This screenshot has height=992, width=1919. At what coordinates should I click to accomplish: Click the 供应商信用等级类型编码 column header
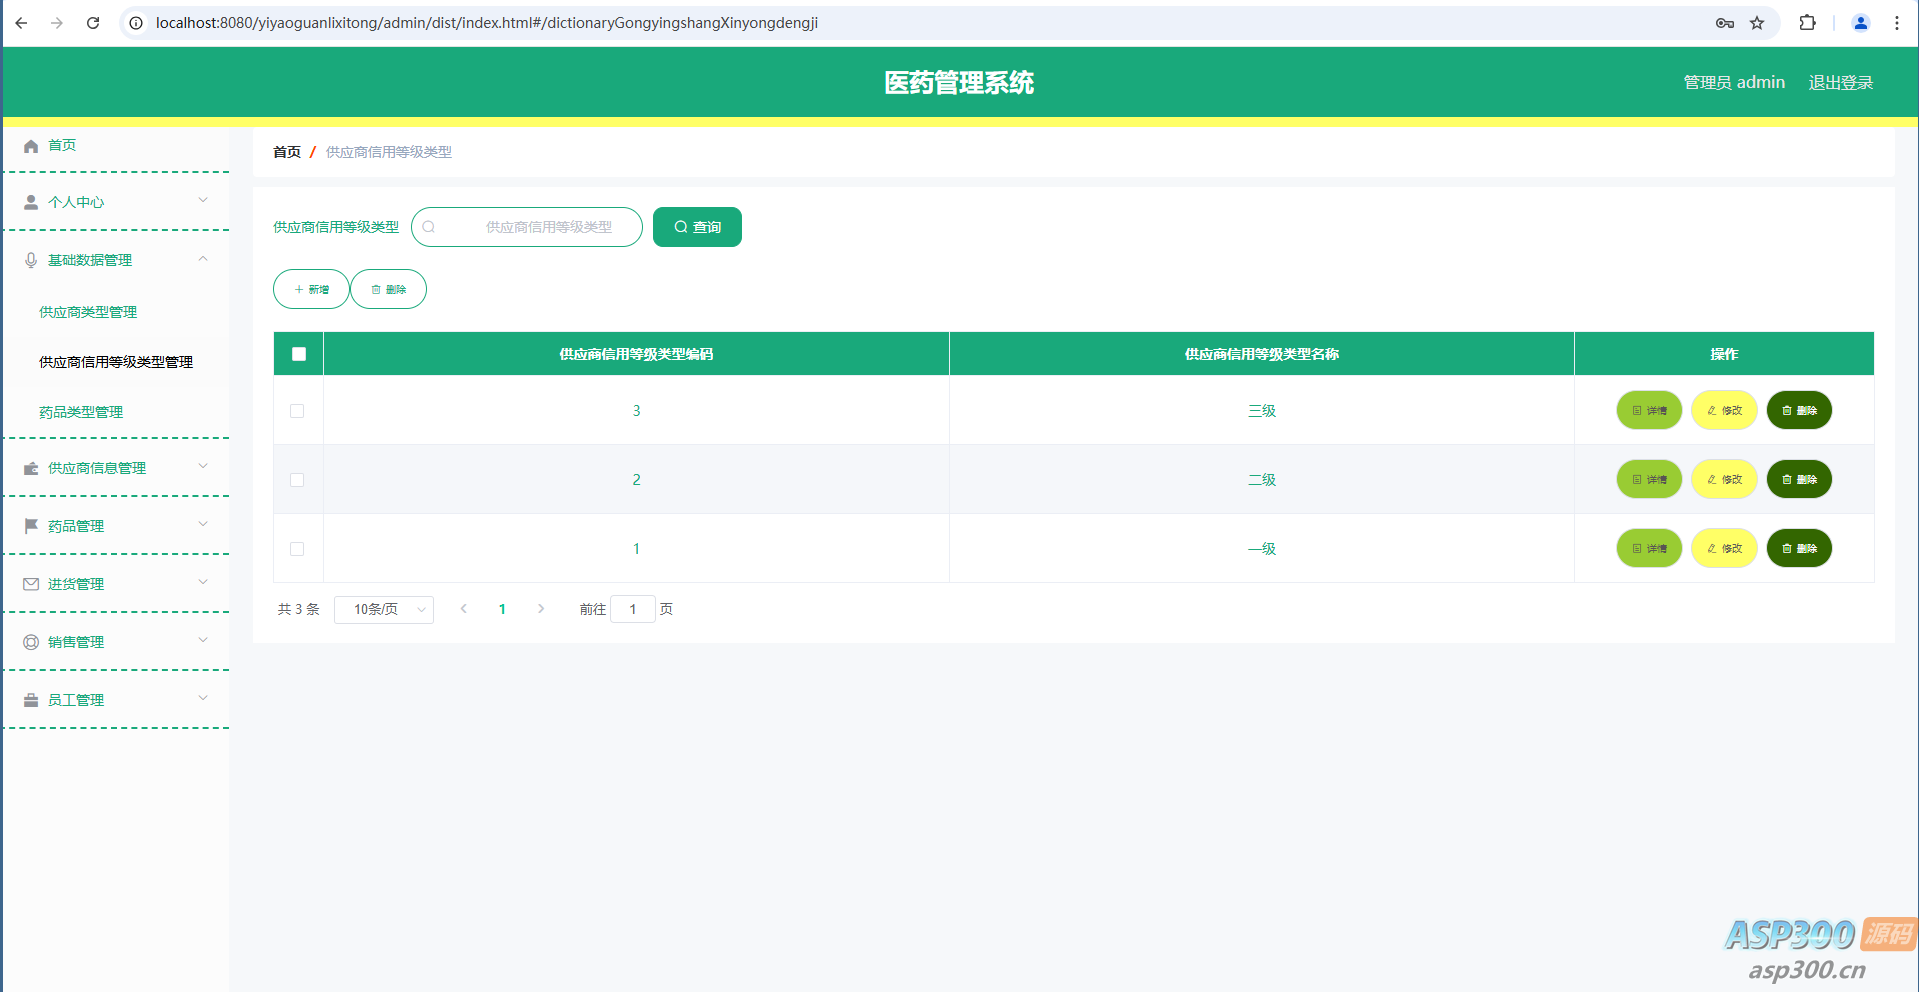pyautogui.click(x=636, y=354)
